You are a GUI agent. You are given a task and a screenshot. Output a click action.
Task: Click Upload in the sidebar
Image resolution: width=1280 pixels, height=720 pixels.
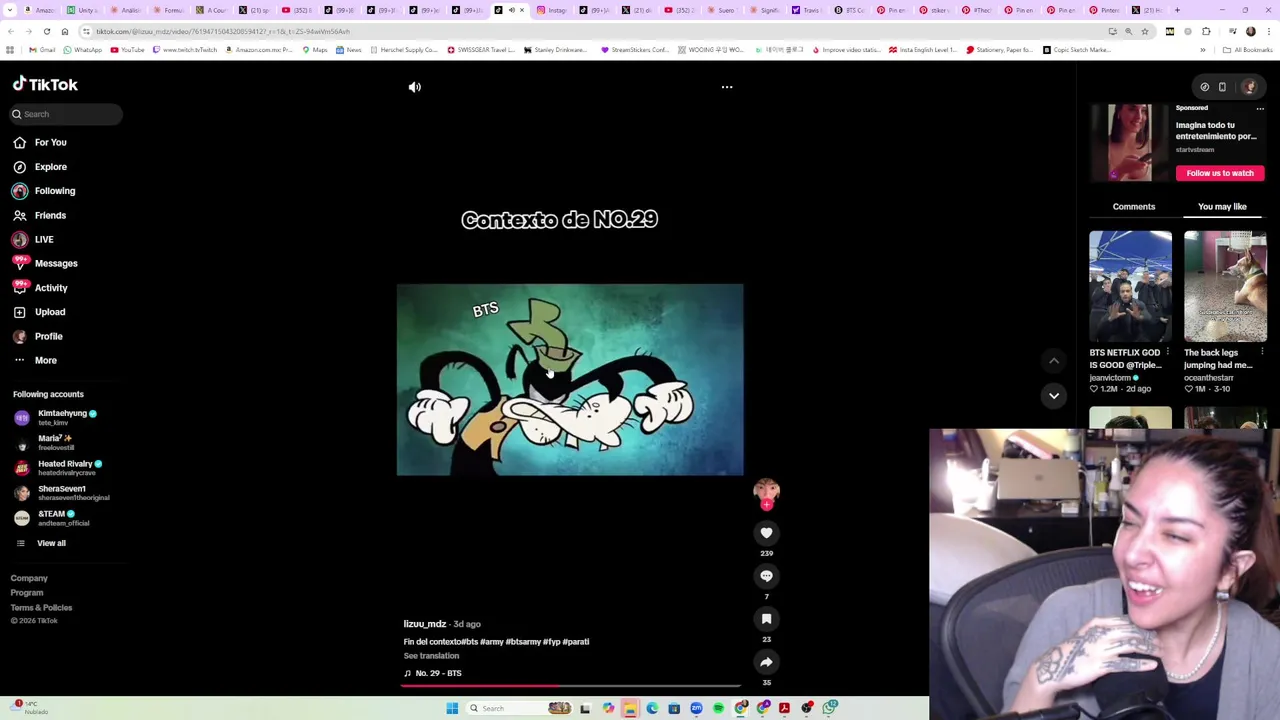coord(39,312)
